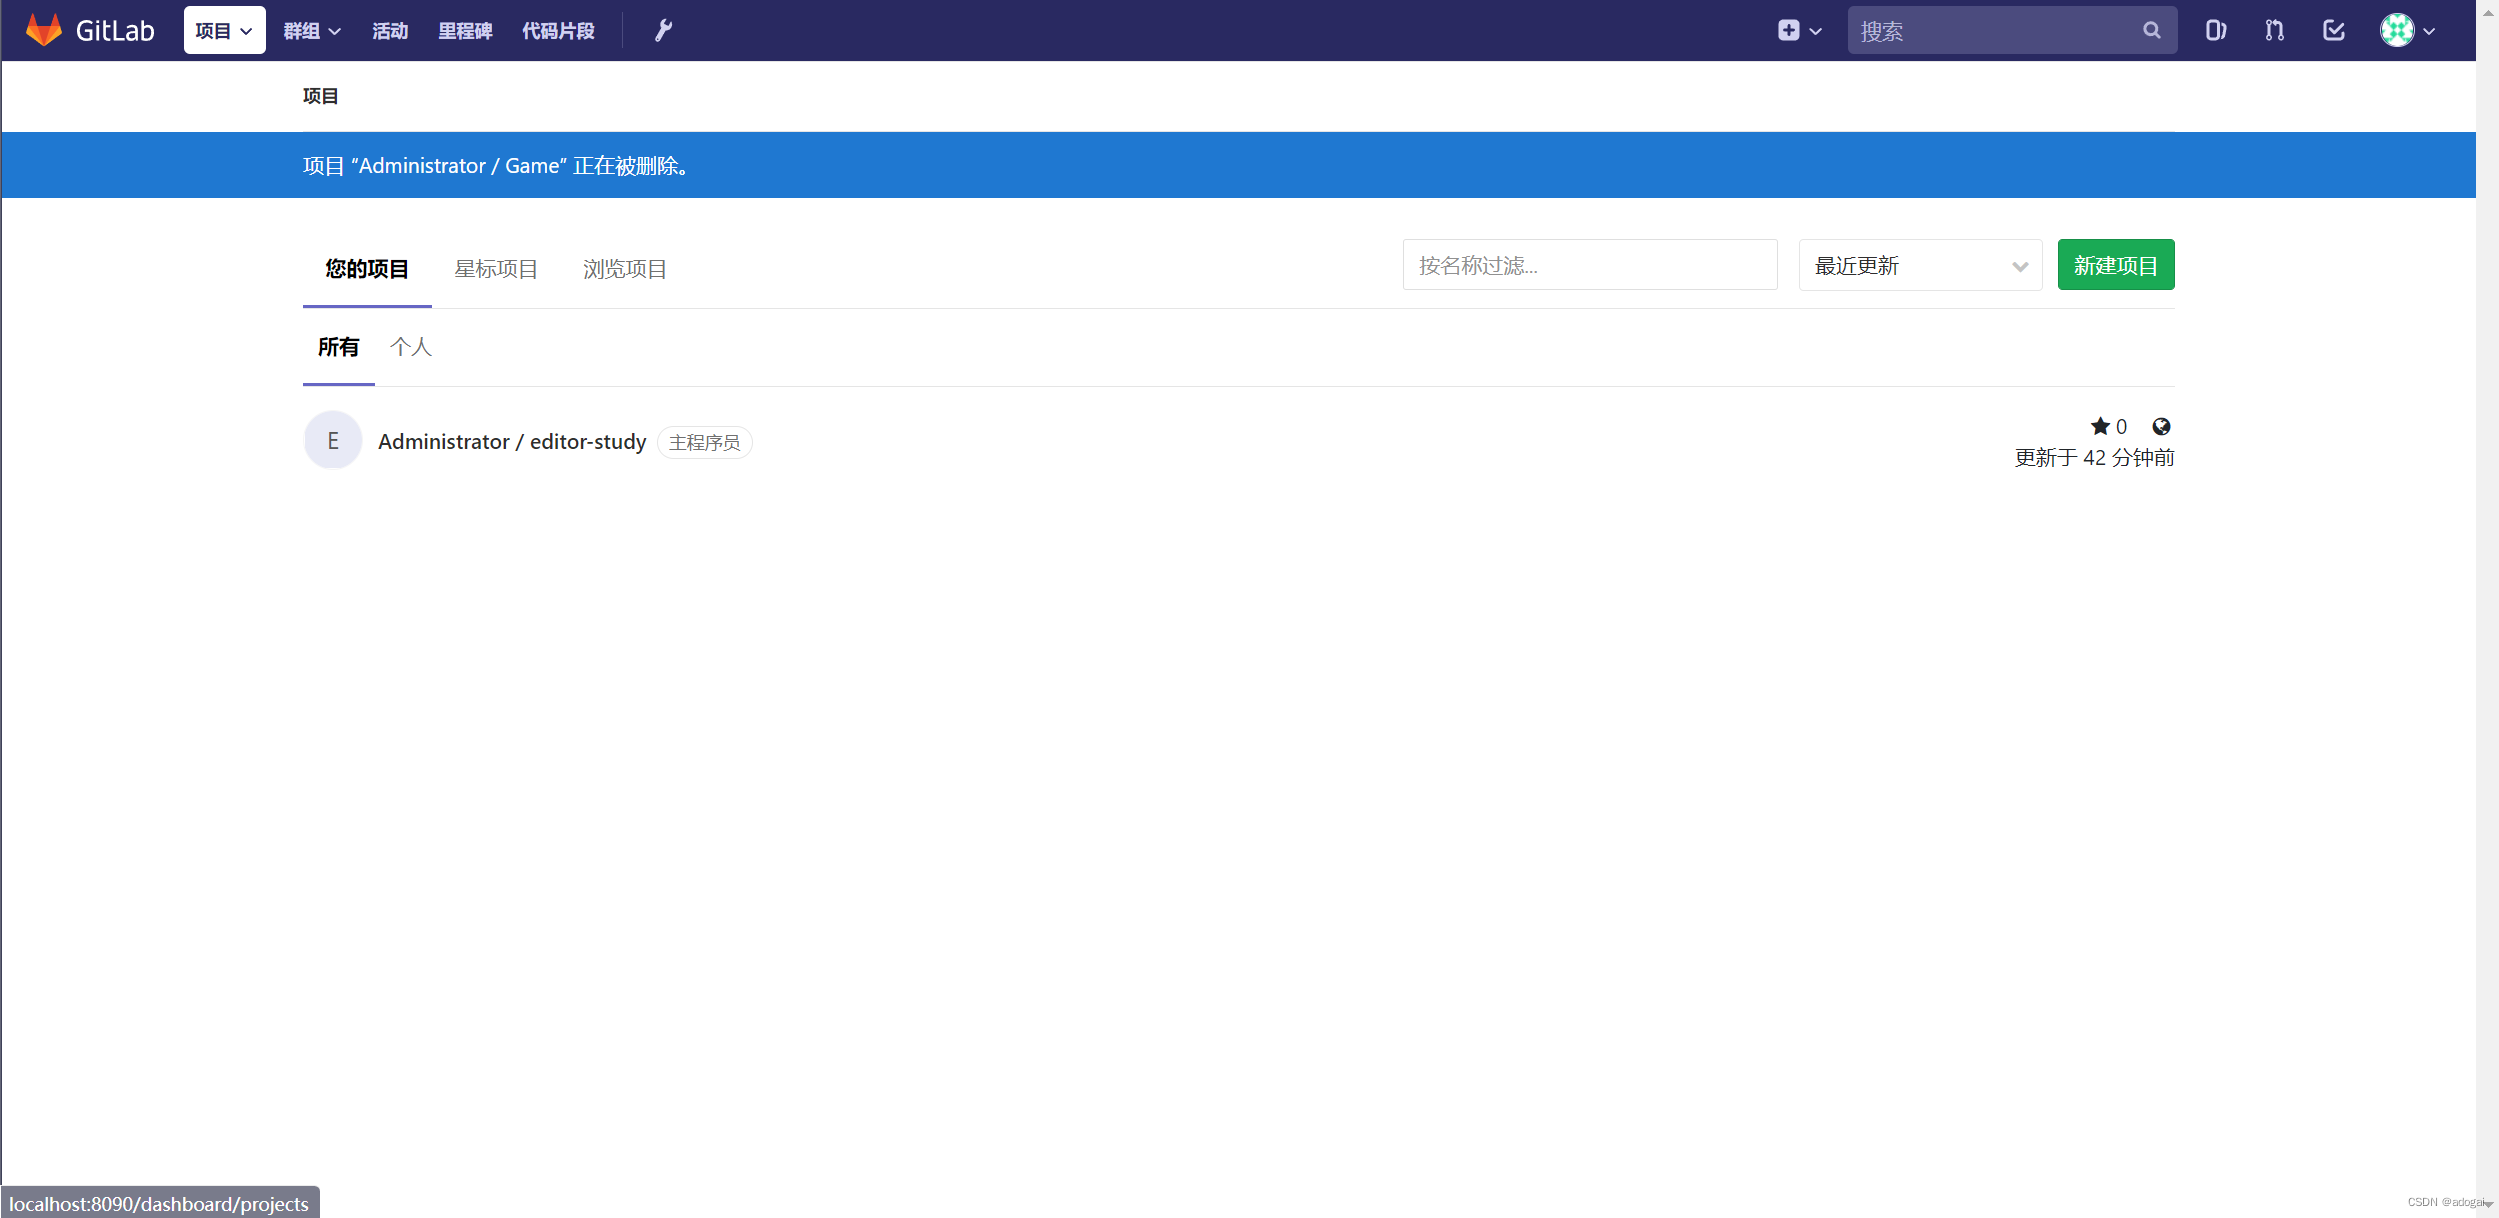Open the admin area wrench icon
The image size is (2499, 1218).
coord(663,31)
